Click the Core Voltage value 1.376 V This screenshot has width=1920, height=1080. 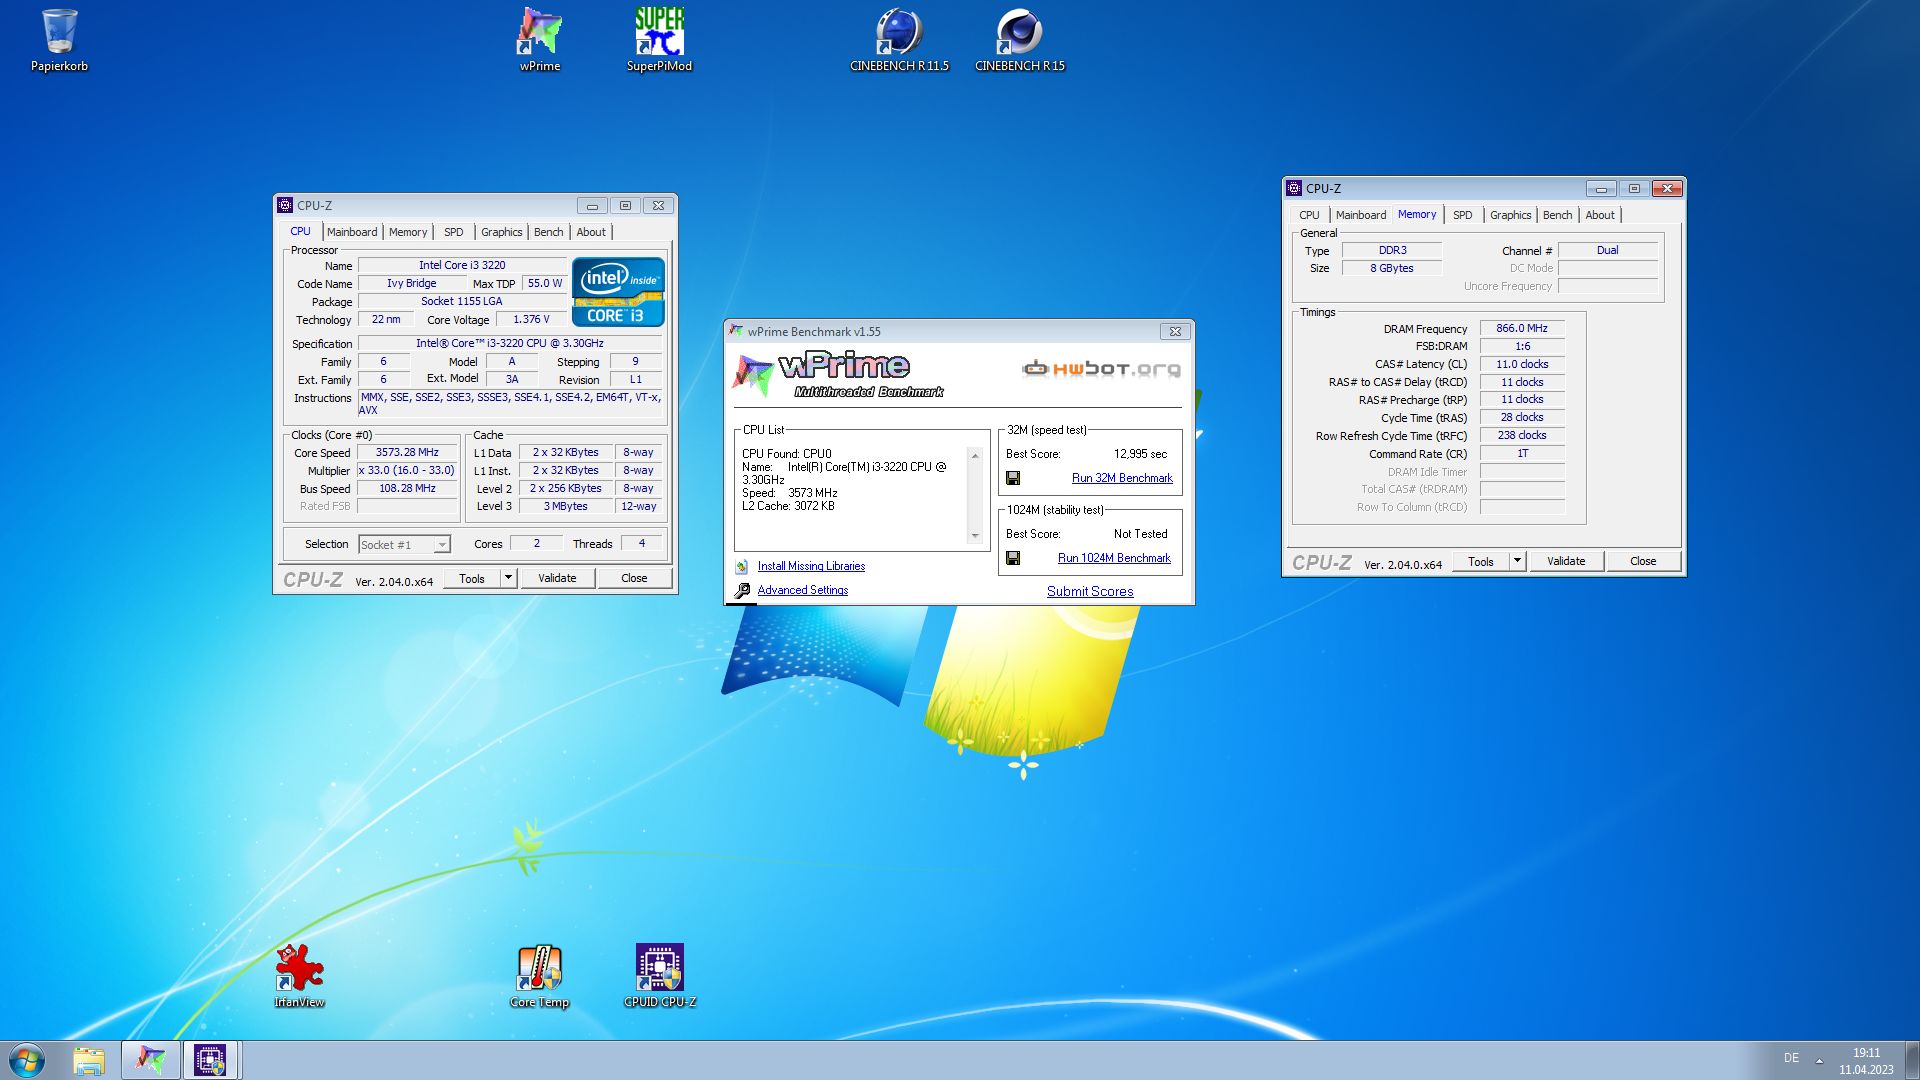point(531,319)
